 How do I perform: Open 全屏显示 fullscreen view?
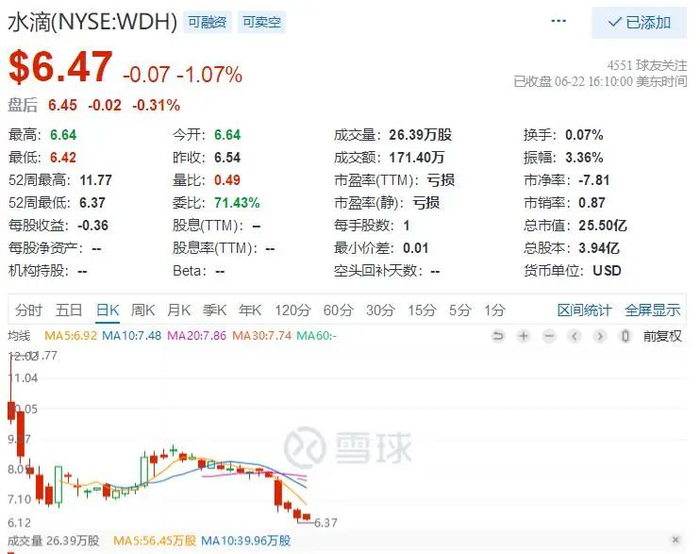tap(652, 310)
